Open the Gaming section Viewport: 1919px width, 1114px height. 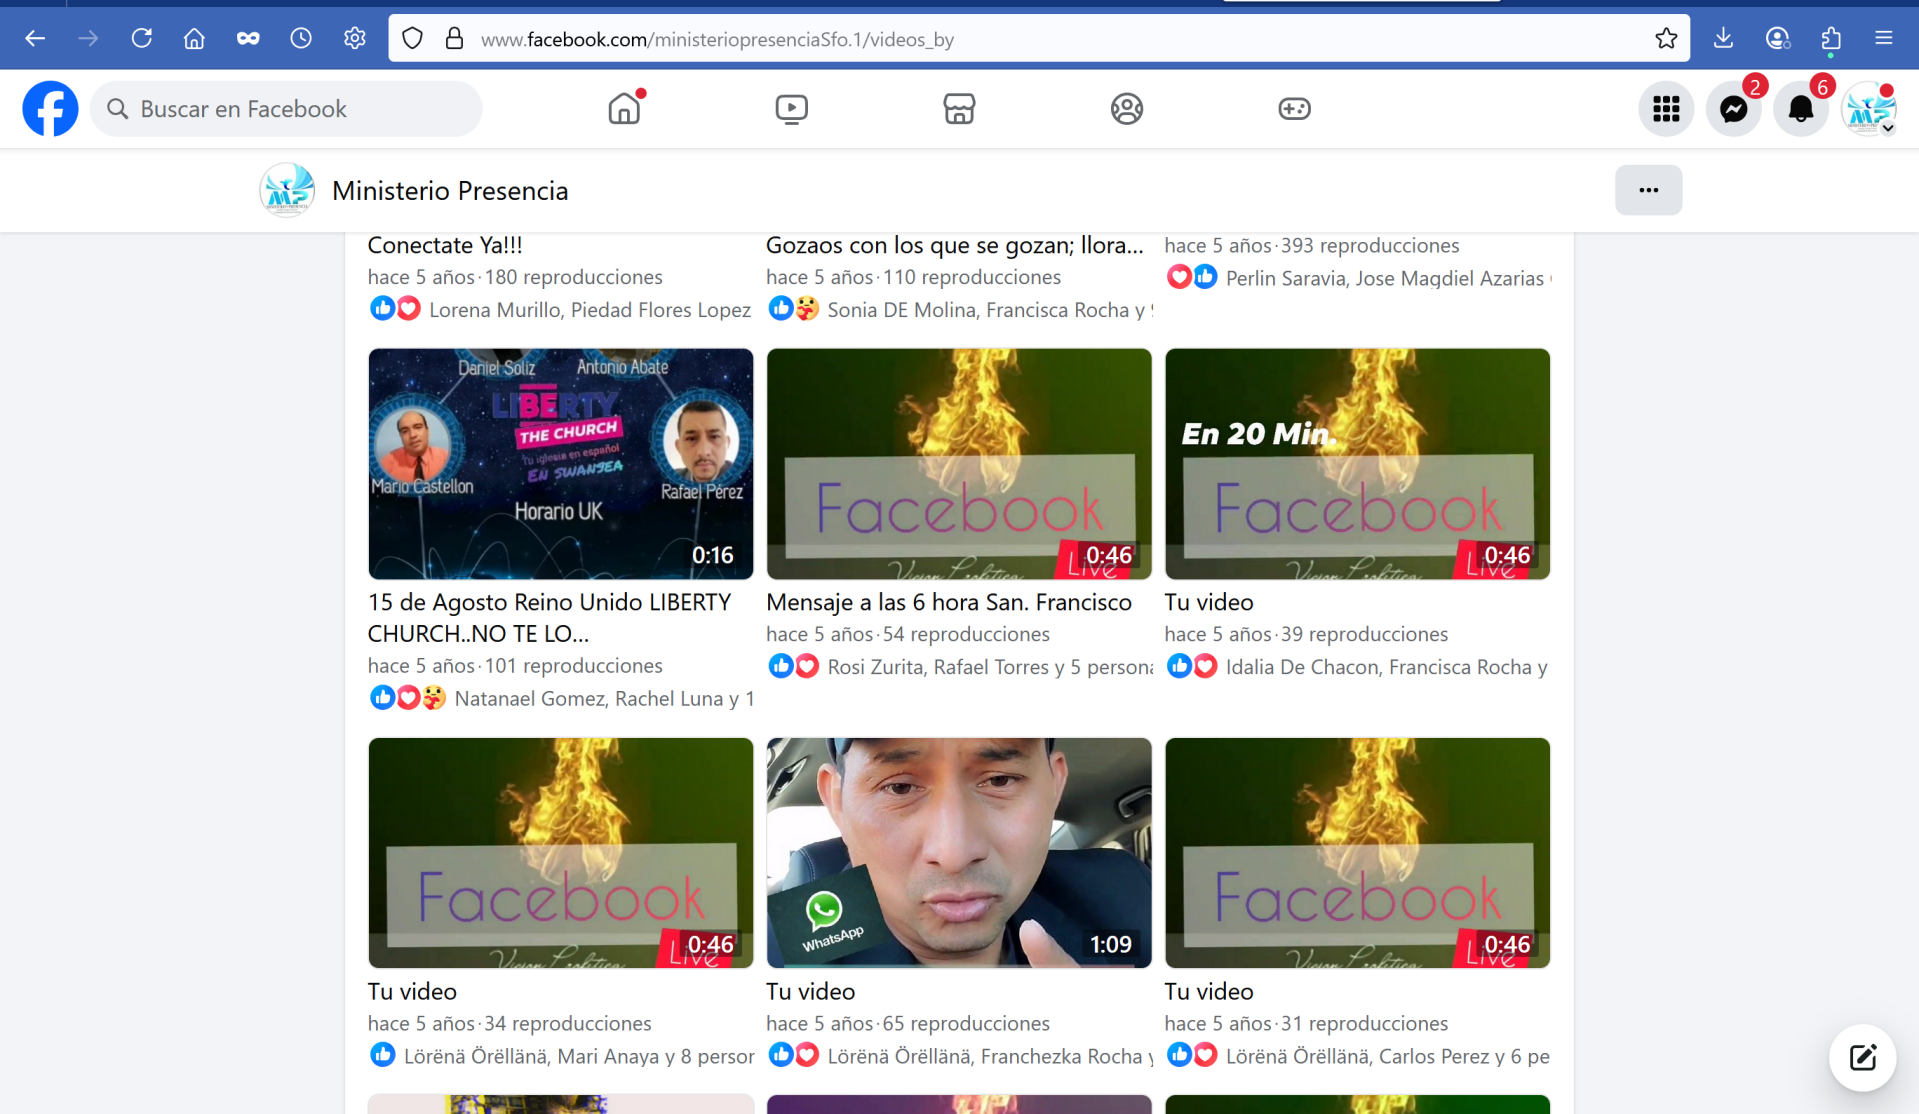click(1293, 108)
